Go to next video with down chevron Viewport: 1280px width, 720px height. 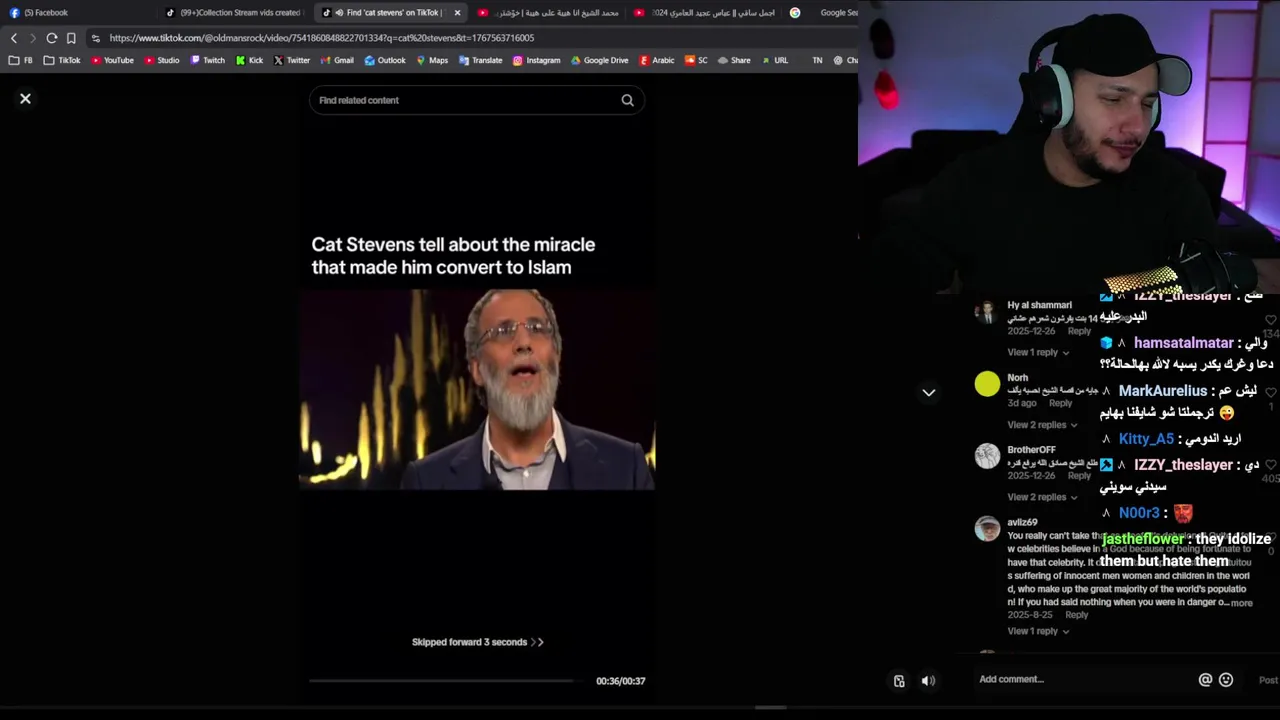[x=928, y=393]
